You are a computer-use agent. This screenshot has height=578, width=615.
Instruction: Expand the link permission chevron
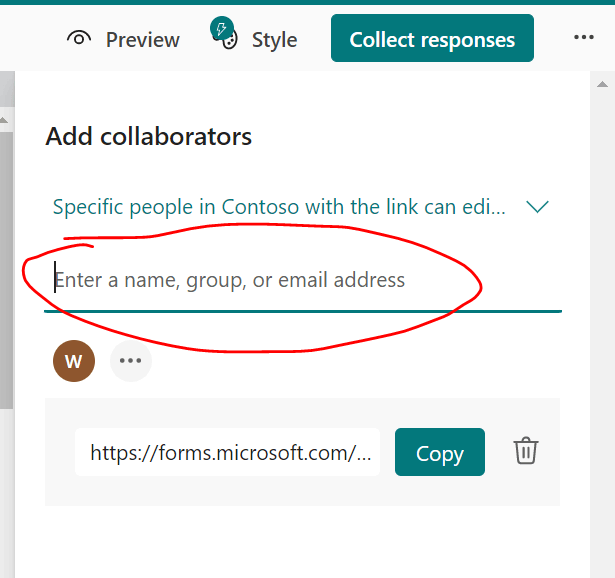click(x=537, y=207)
